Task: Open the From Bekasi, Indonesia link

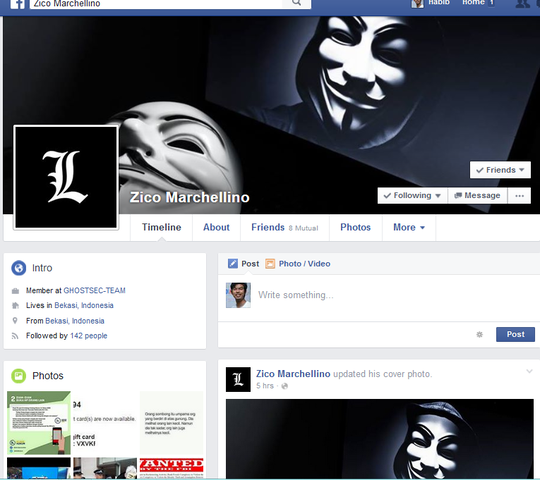Action: click(x=75, y=321)
